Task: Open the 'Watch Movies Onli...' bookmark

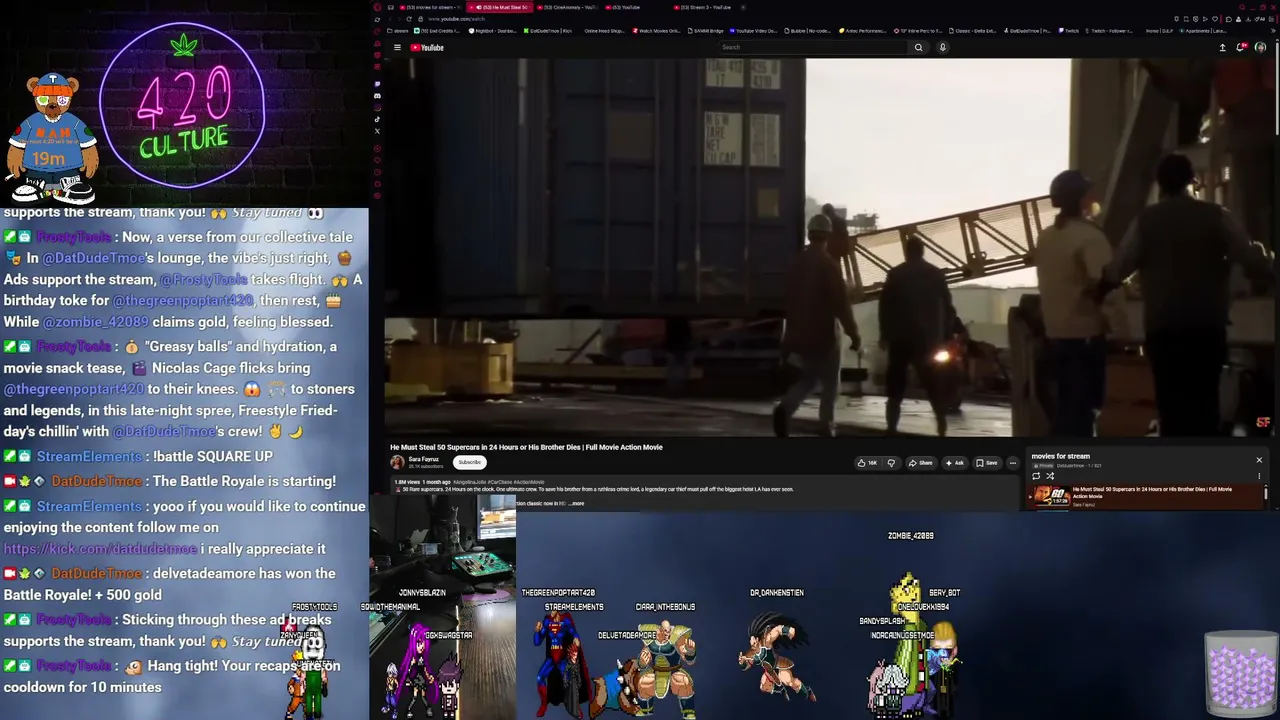Action: (x=658, y=31)
